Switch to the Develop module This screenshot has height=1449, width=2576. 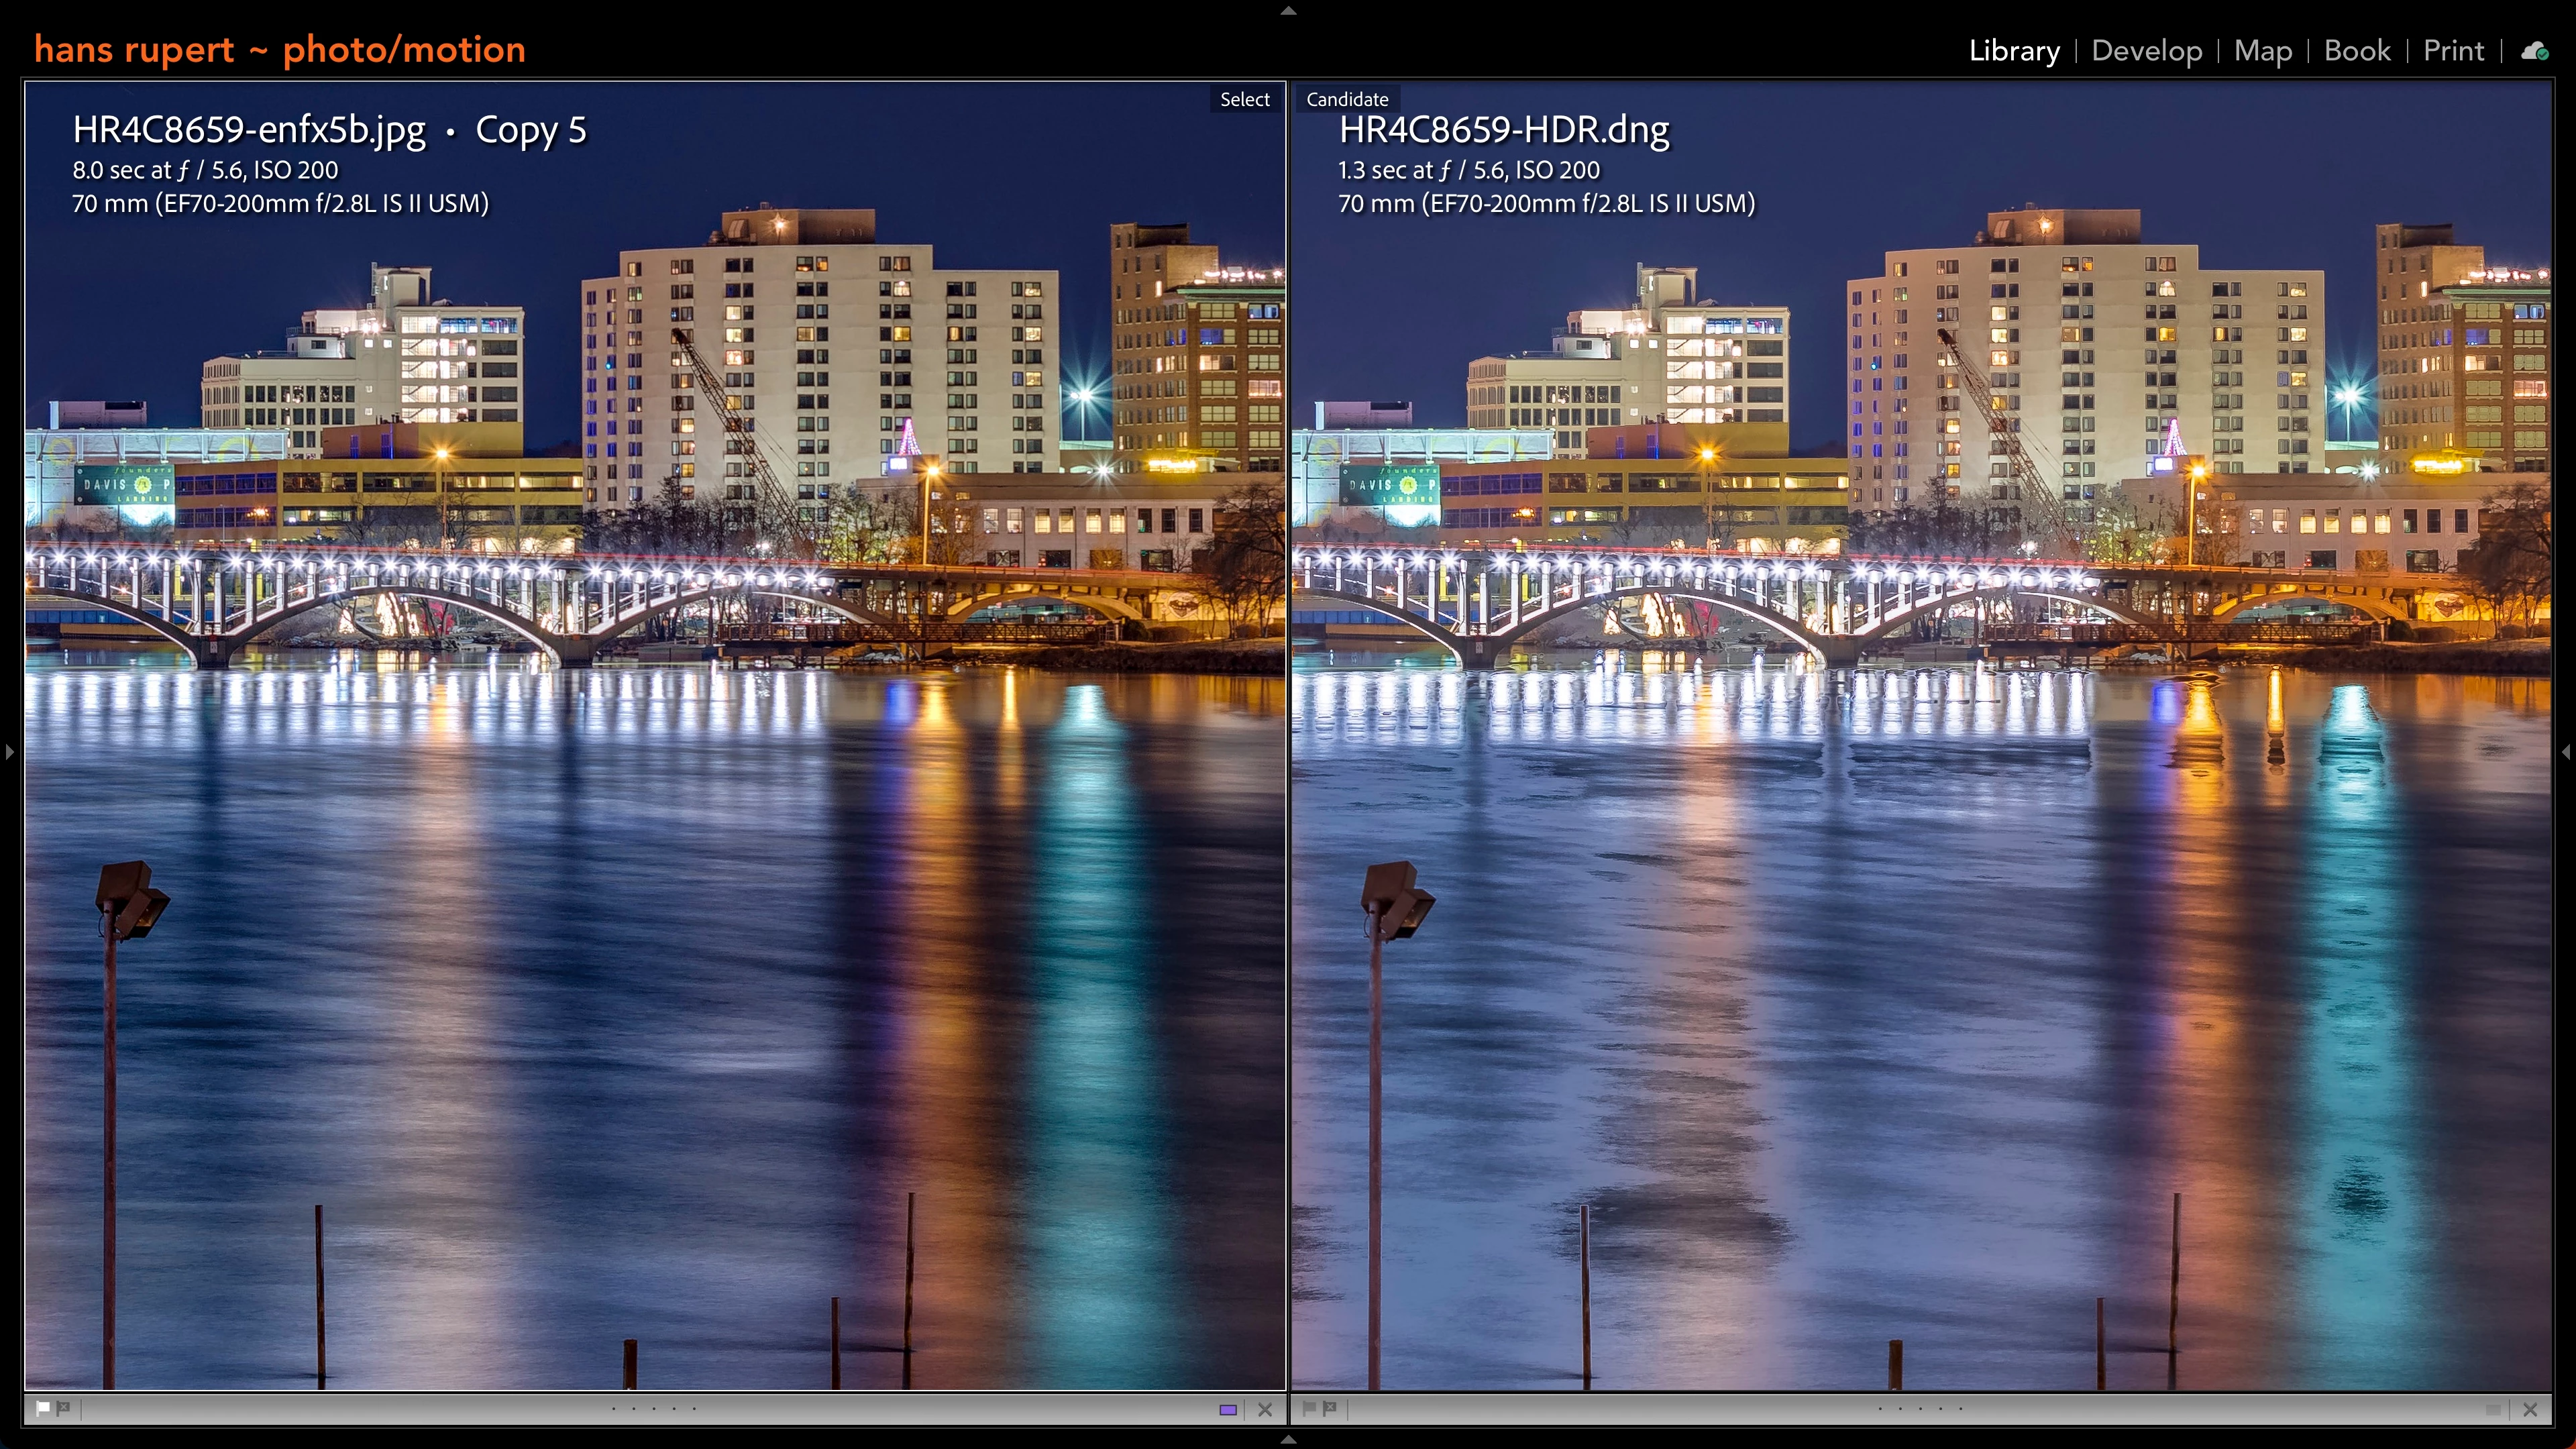pyautogui.click(x=2147, y=51)
